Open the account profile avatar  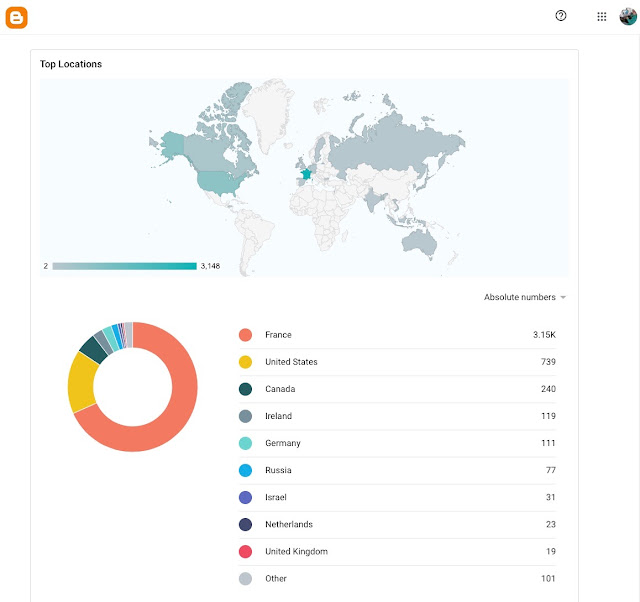tap(628, 17)
